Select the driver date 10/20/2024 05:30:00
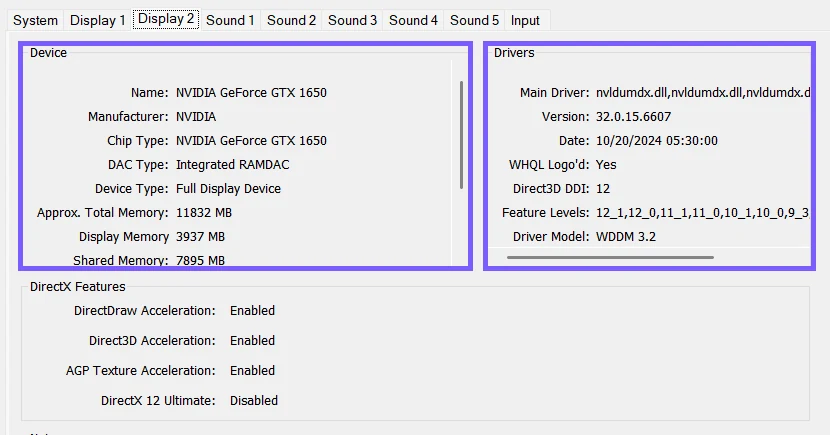The width and height of the screenshot is (830, 435). tap(656, 141)
